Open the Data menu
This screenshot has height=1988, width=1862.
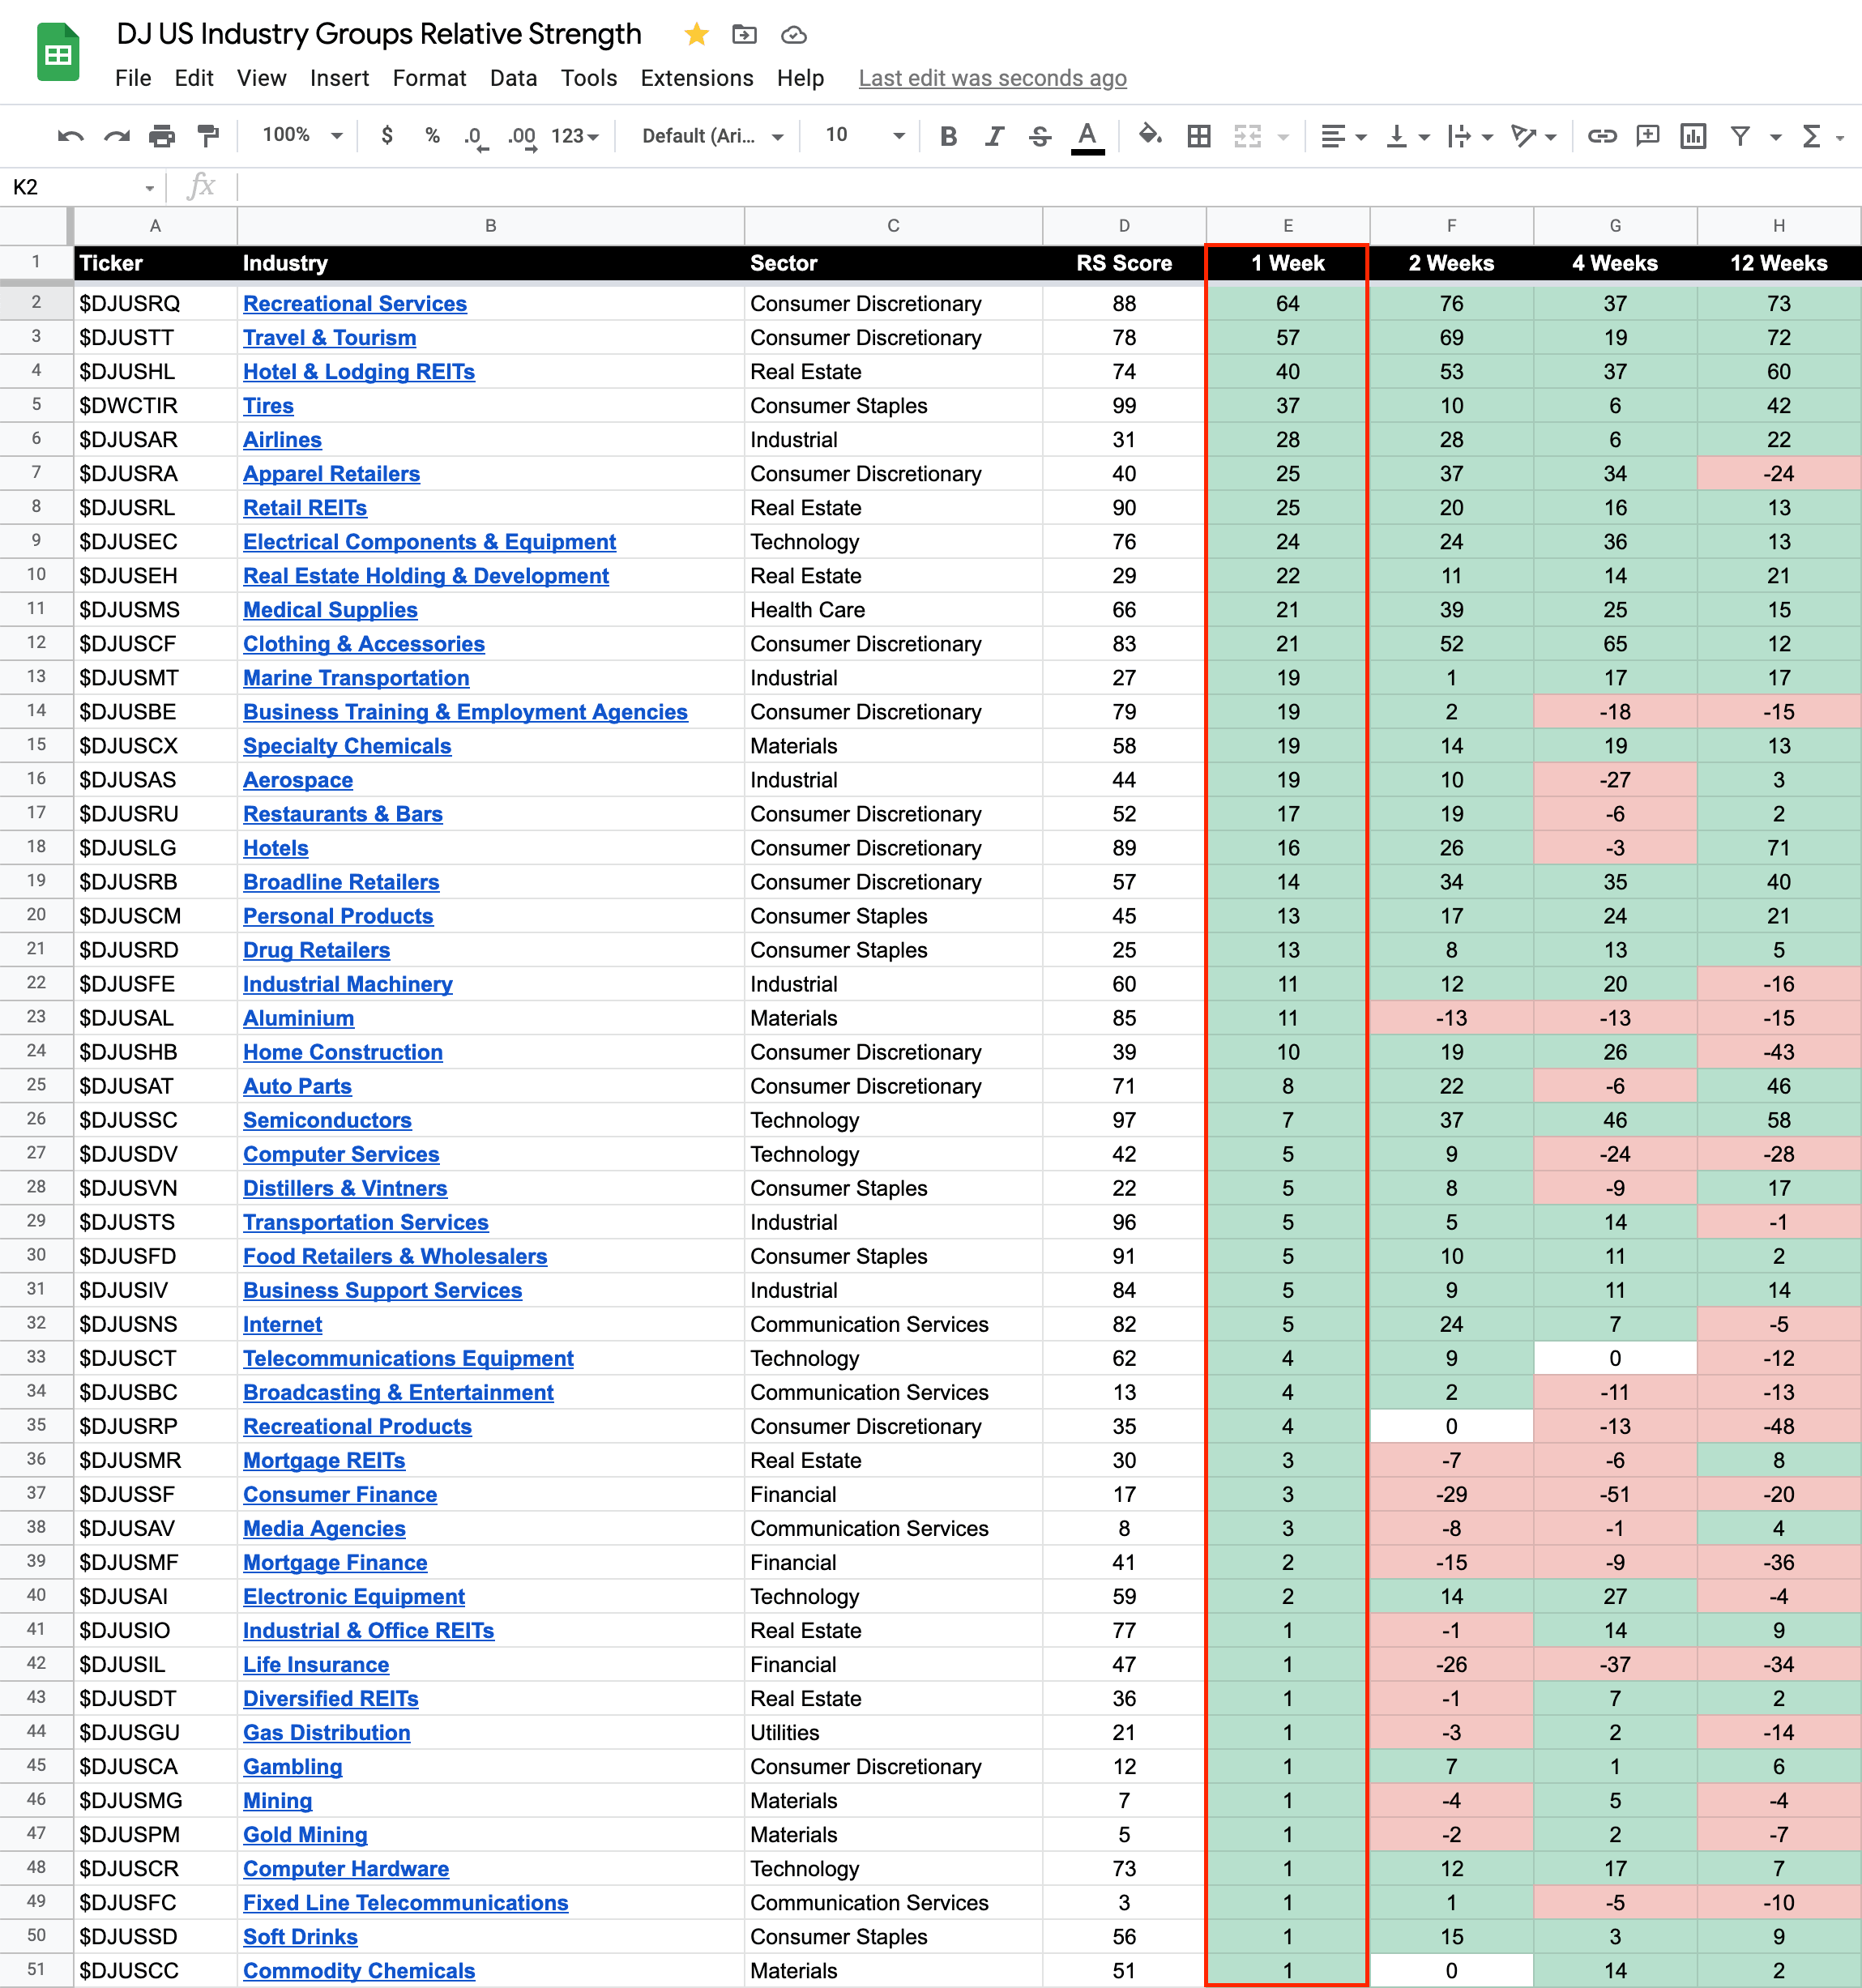coord(513,78)
